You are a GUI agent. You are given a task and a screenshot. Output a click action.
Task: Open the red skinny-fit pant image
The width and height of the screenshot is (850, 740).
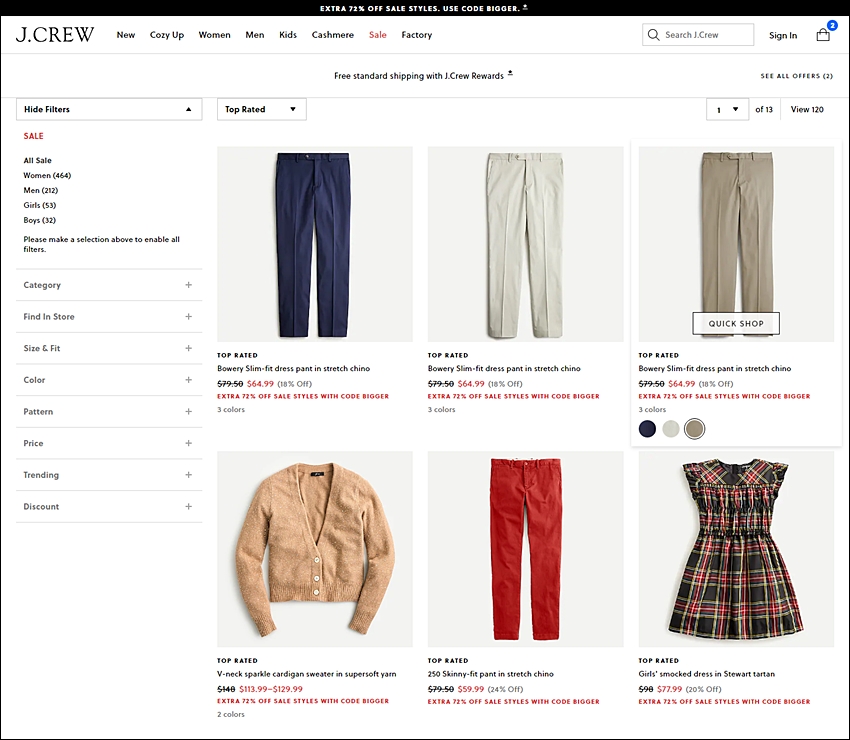[x=525, y=549]
